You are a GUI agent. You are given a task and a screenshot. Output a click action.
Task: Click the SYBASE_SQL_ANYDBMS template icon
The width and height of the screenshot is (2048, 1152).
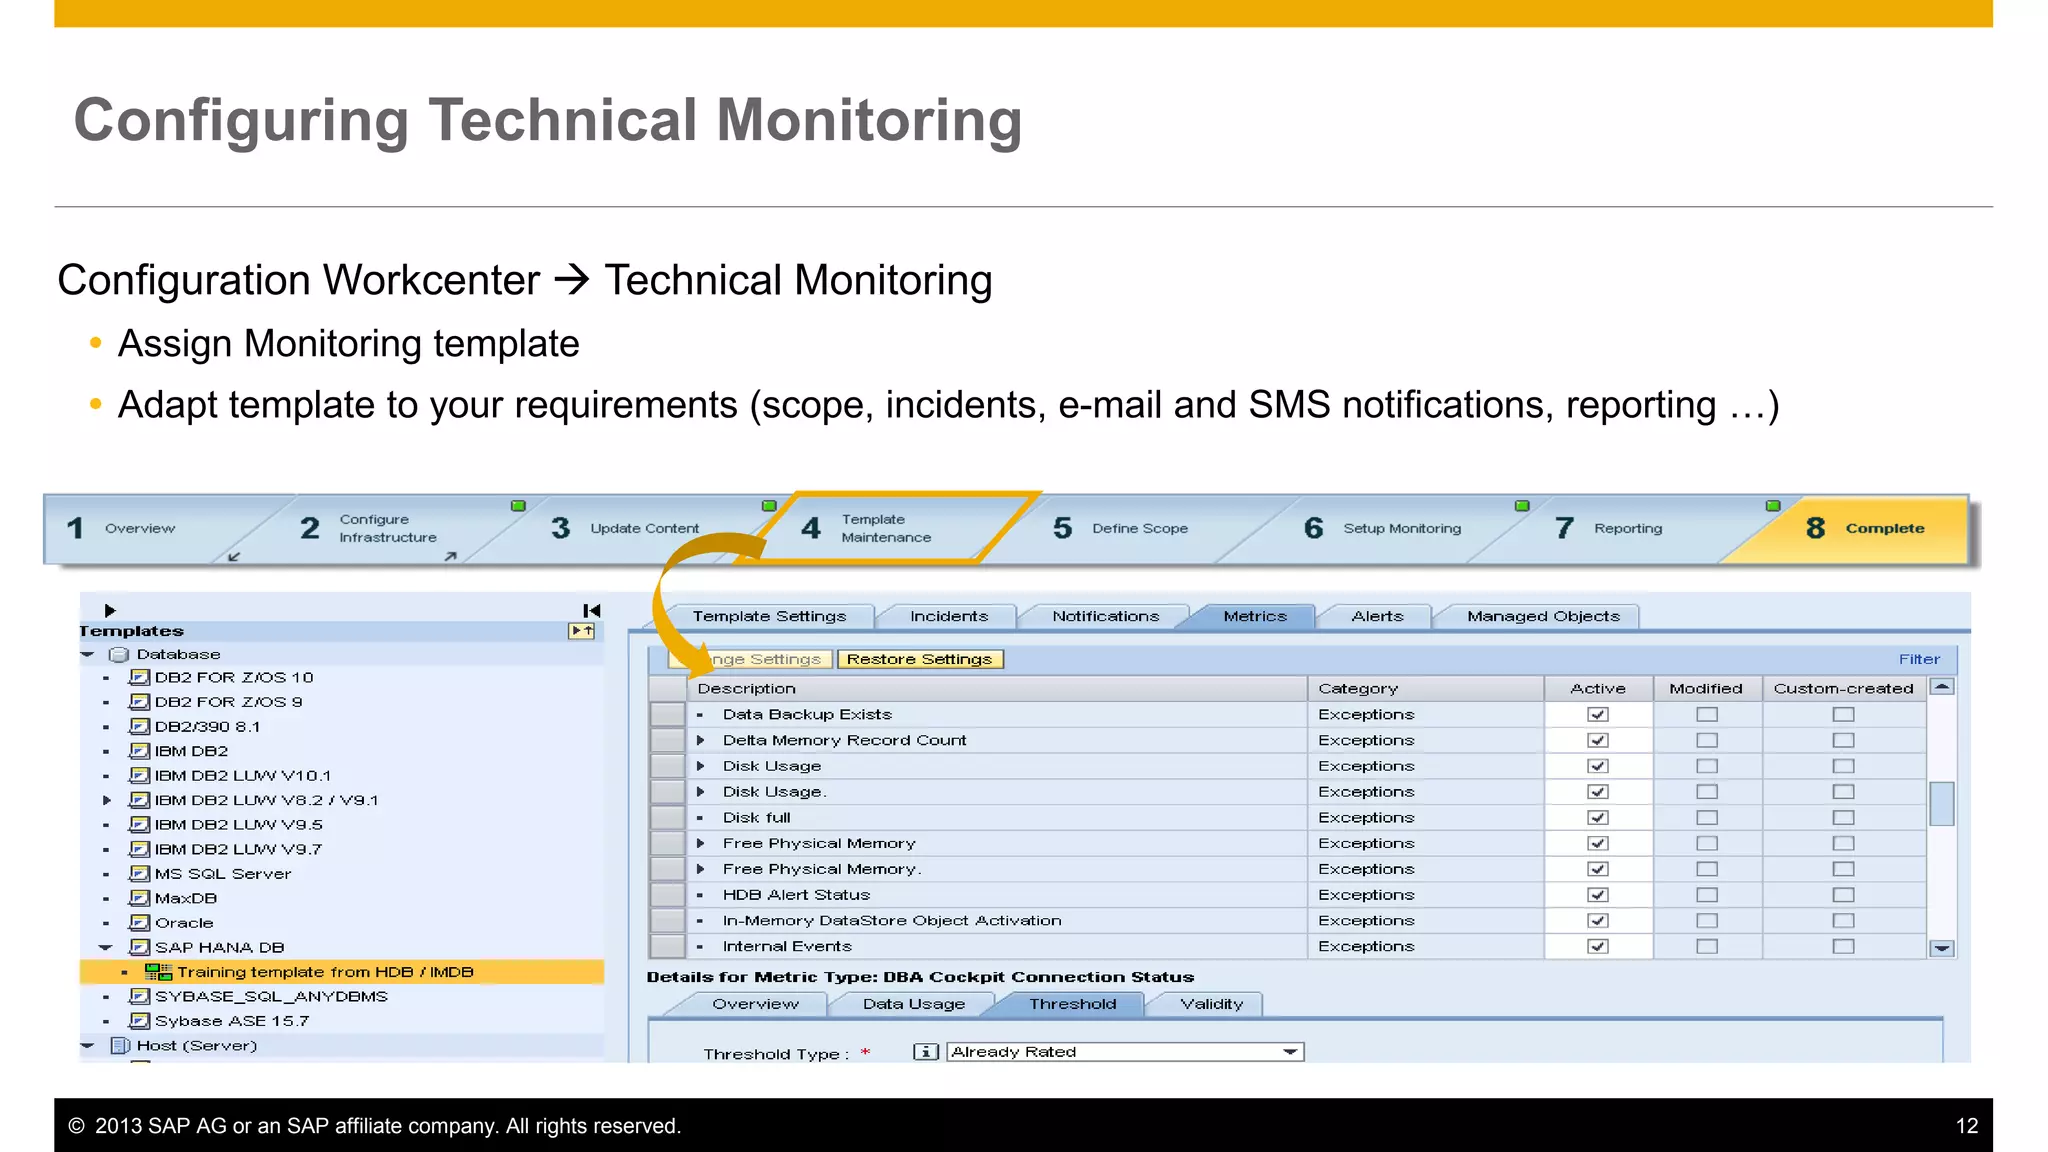[x=140, y=996]
